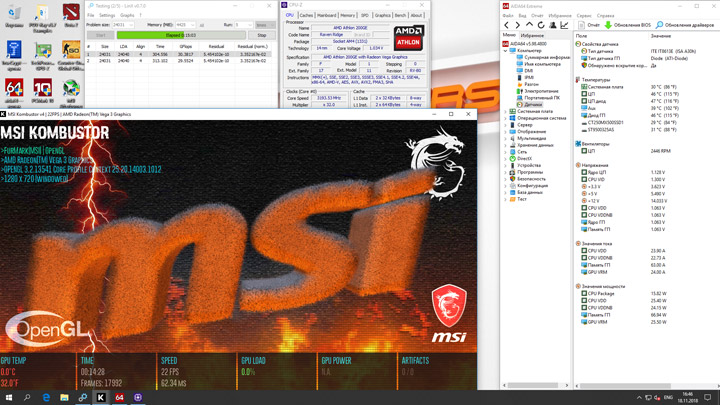Click the AIDA64 back navigation arrow
The width and height of the screenshot is (720, 405).
click(x=506, y=25)
